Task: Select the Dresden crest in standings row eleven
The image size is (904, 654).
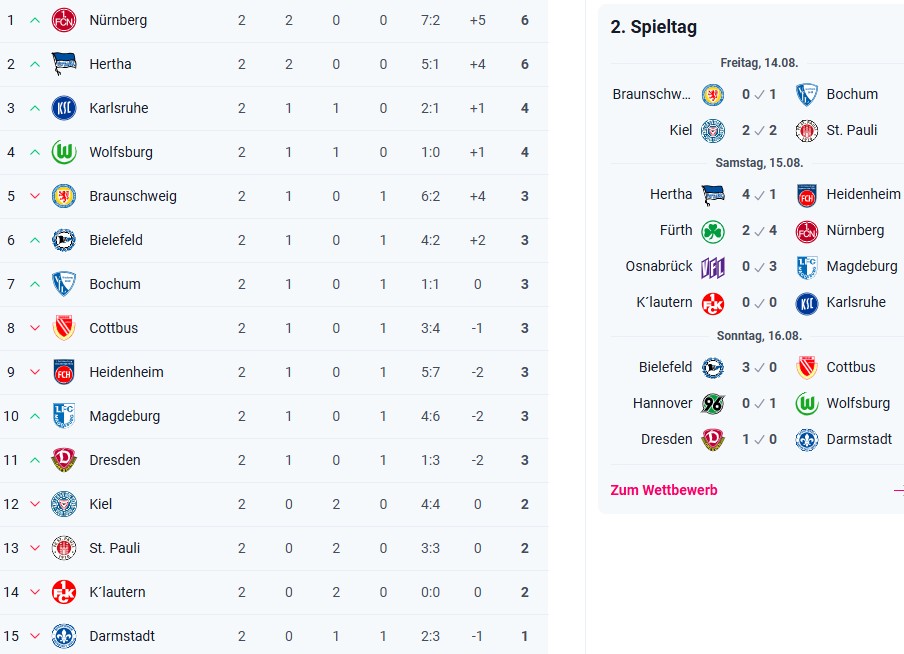Action: (63, 460)
